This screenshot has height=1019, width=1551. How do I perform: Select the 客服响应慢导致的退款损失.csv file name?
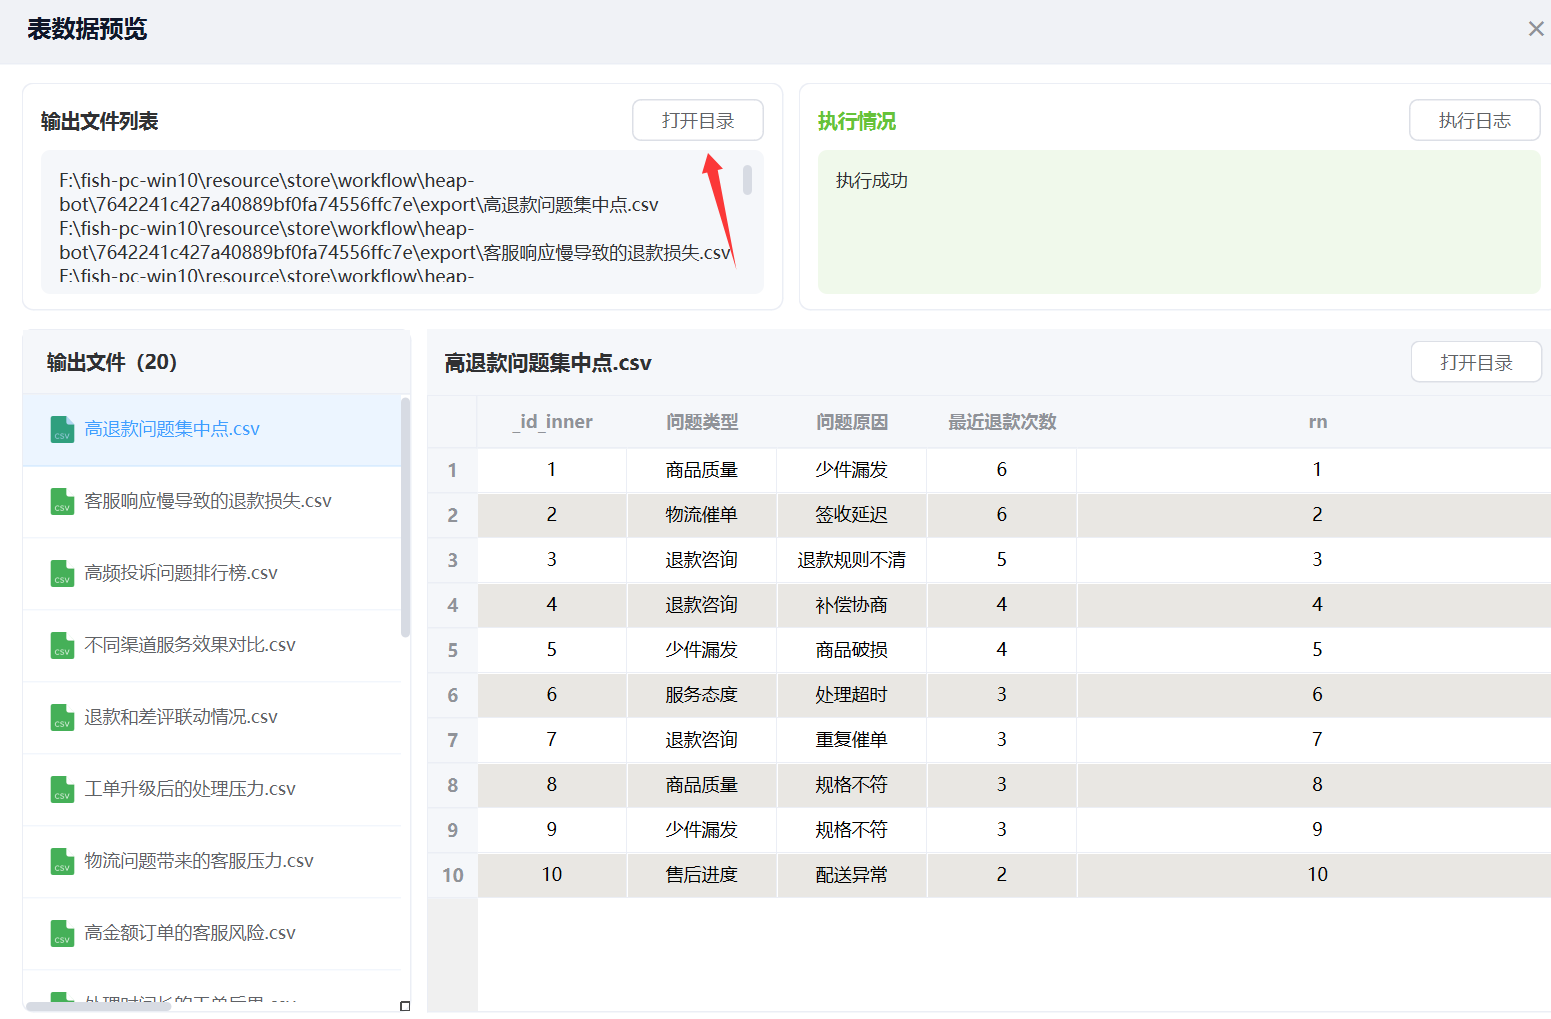tap(207, 501)
